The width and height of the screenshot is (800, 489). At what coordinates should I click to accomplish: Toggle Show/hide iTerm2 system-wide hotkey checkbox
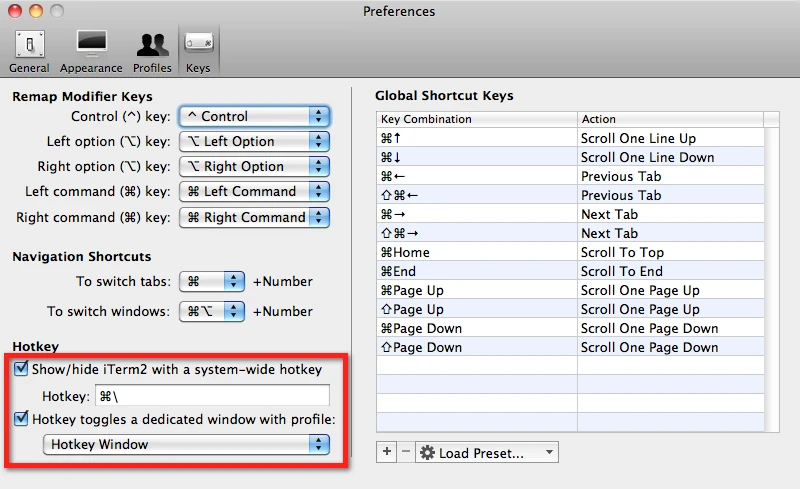pyautogui.click(x=21, y=369)
